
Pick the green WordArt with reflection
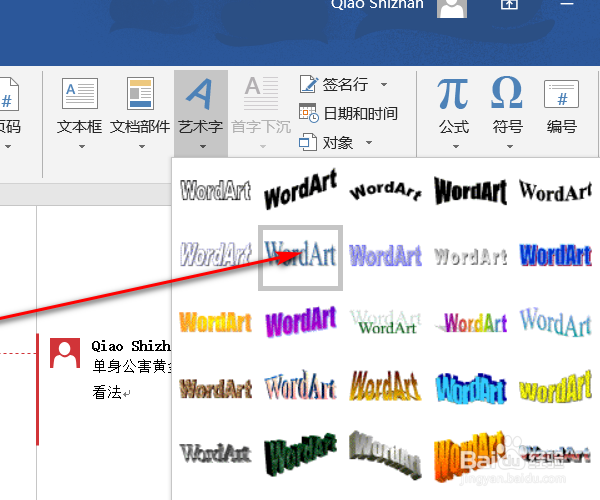point(386,322)
